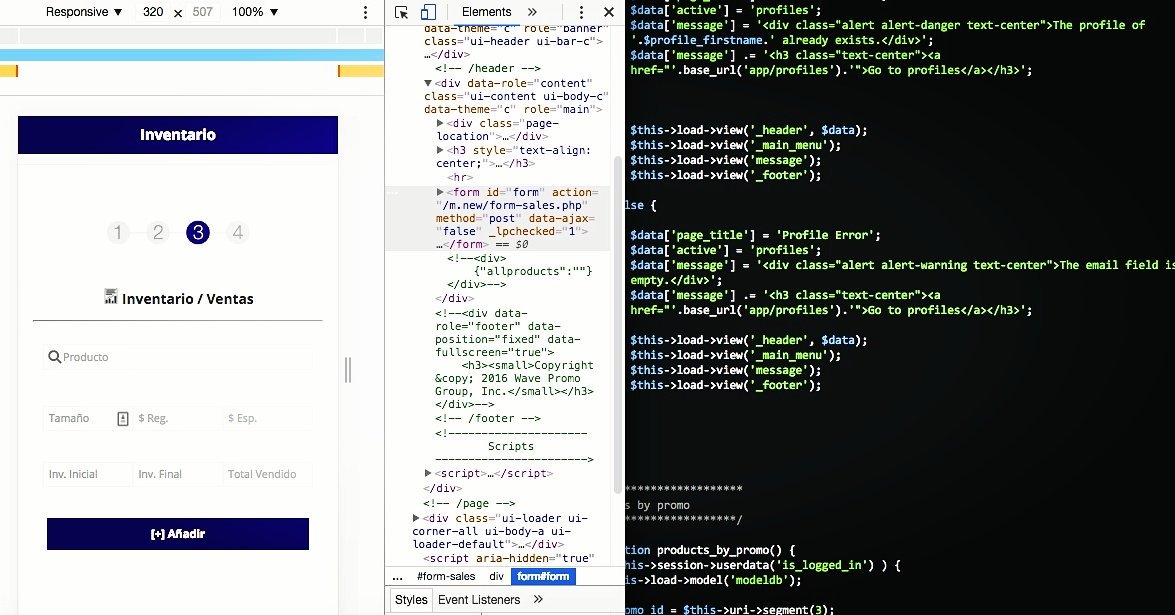This screenshot has width=1175, height=615.
Task: Switch to the Styles tab
Action: point(411,600)
